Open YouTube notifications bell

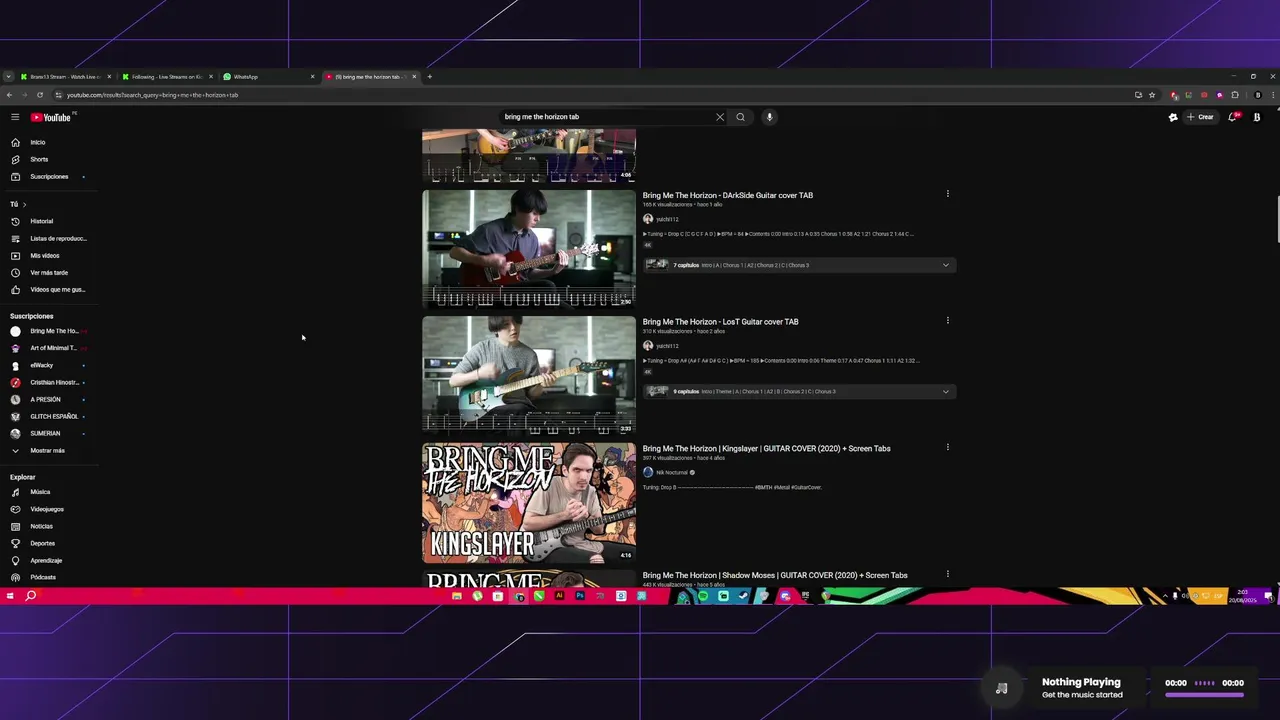(1233, 117)
